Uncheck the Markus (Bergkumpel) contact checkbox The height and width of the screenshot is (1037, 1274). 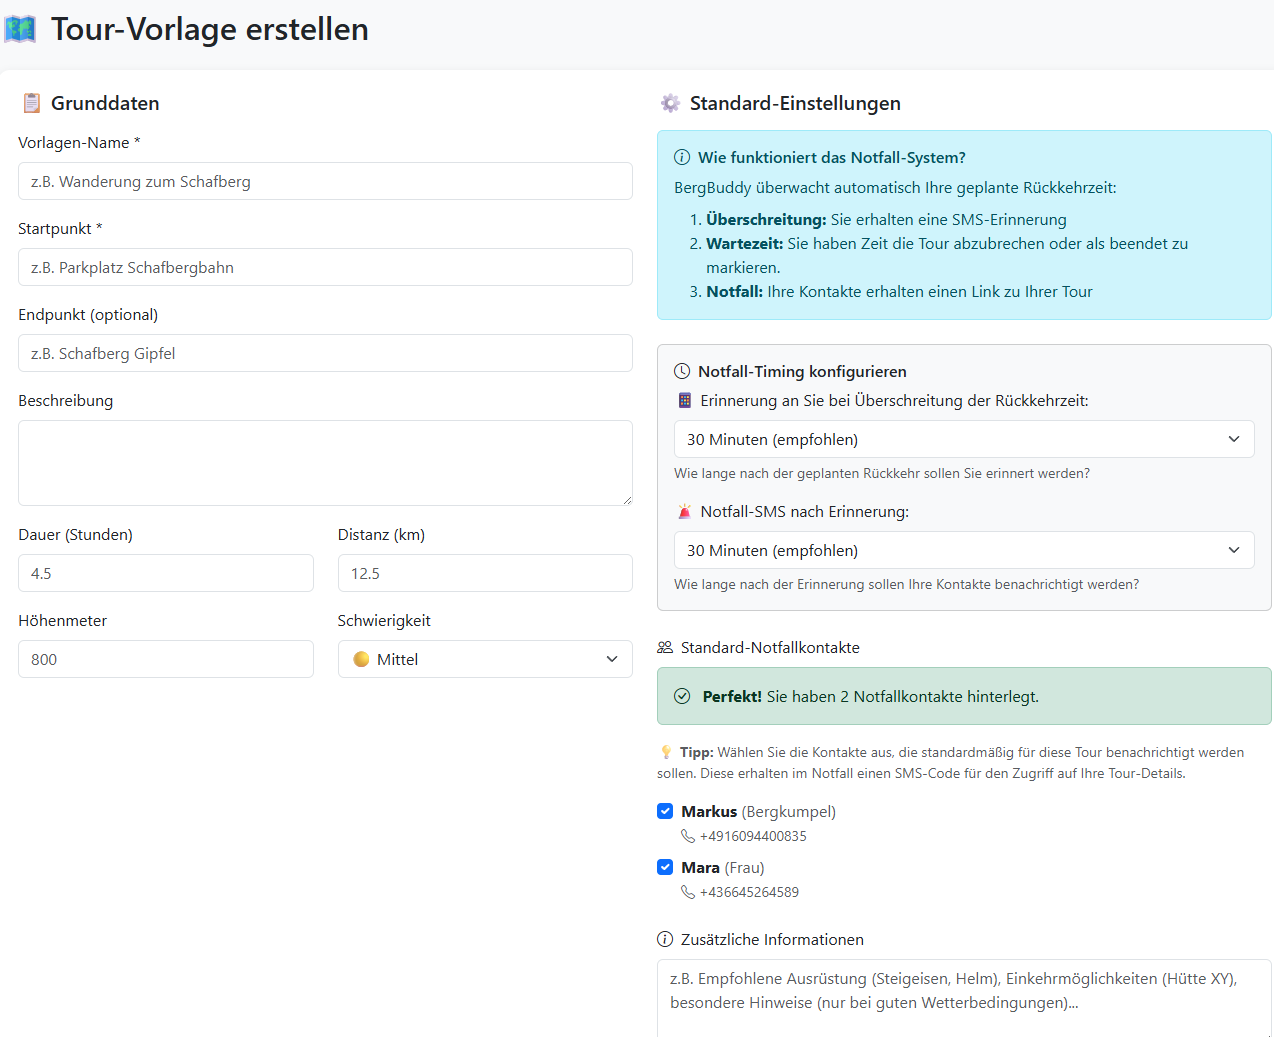click(665, 811)
